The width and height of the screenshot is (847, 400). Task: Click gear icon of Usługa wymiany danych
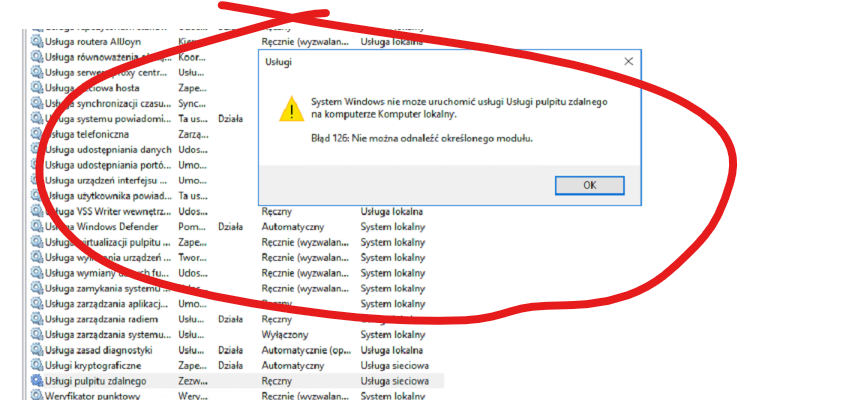point(37,273)
